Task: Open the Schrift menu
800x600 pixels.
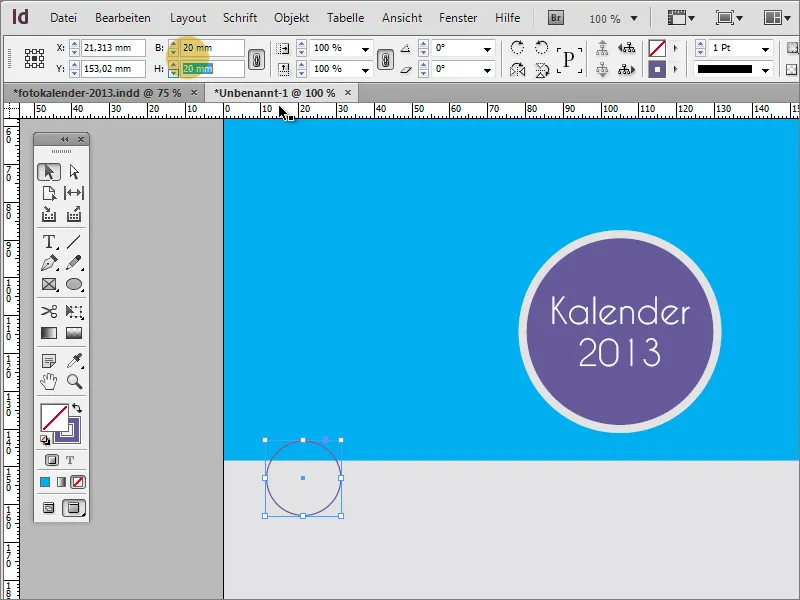Action: pos(240,18)
